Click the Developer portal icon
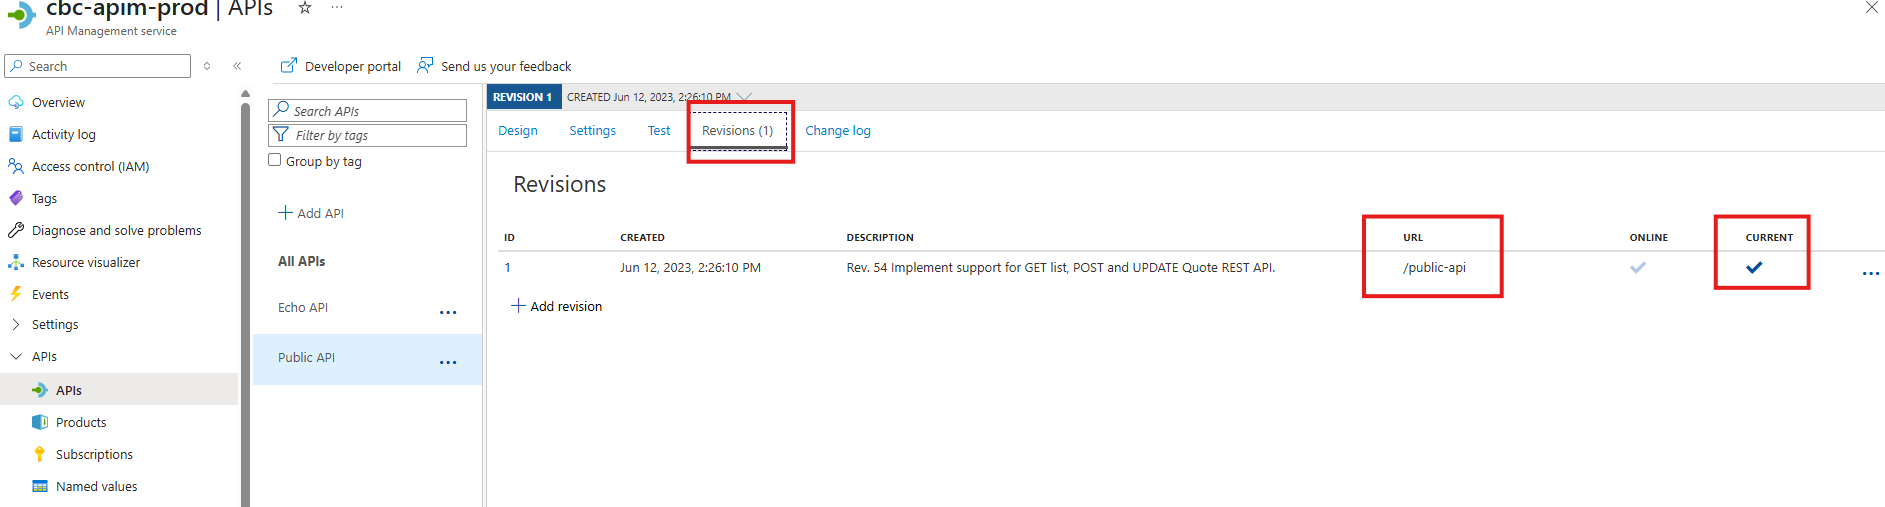The height and width of the screenshot is (507, 1885). (288, 66)
